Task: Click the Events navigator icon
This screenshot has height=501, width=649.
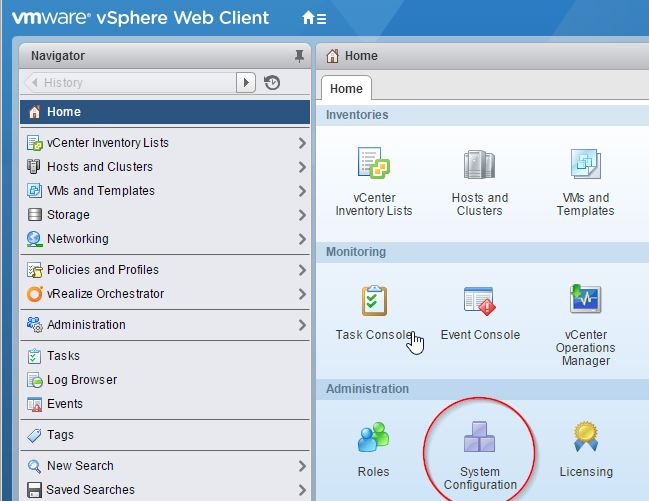Action: tap(34, 404)
